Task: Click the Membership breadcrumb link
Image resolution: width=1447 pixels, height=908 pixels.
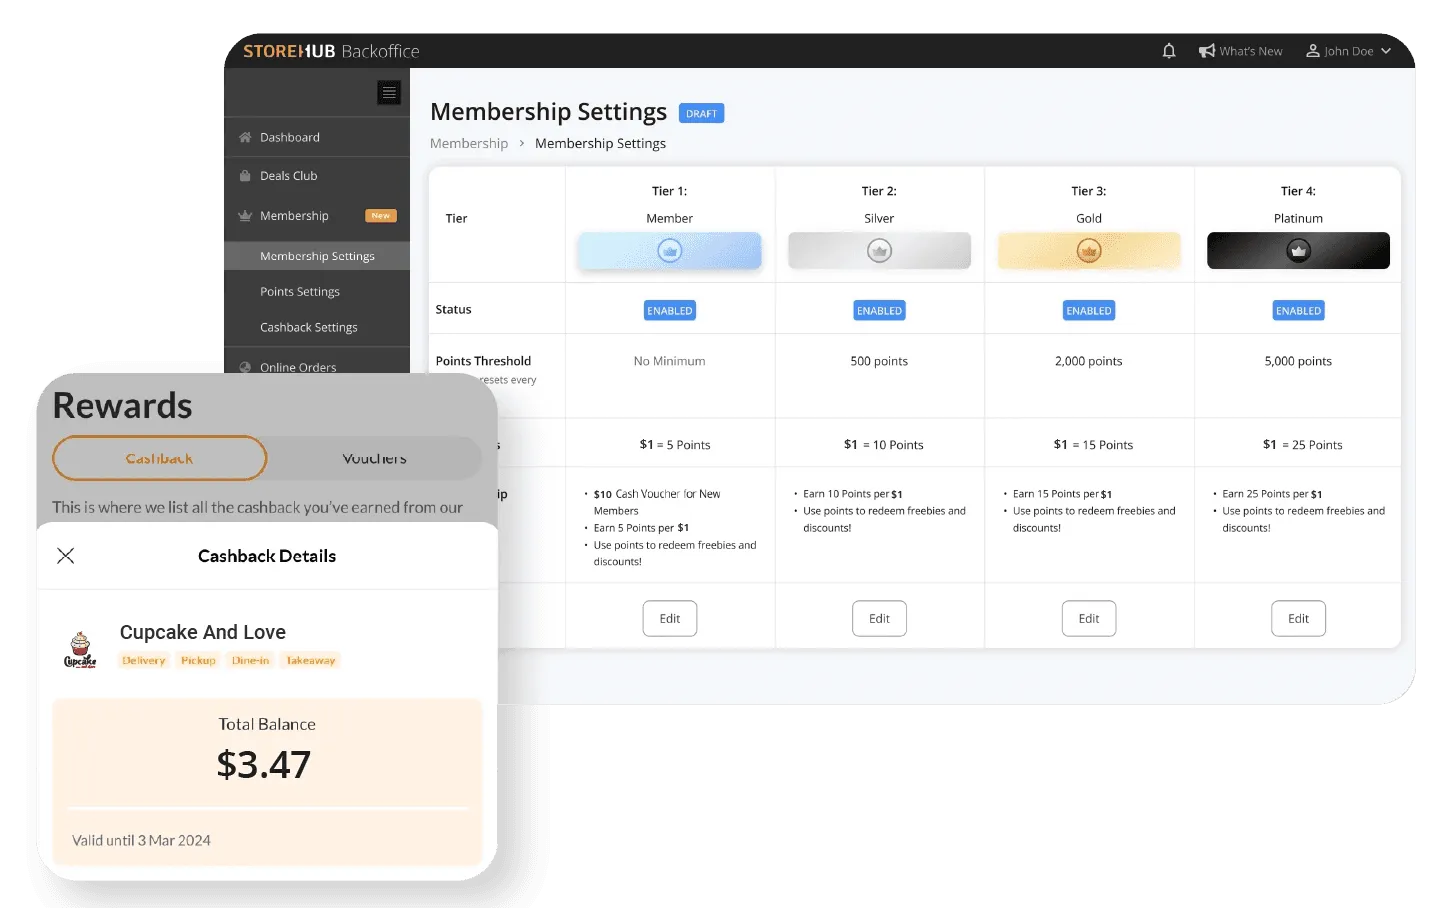Action: point(469,143)
